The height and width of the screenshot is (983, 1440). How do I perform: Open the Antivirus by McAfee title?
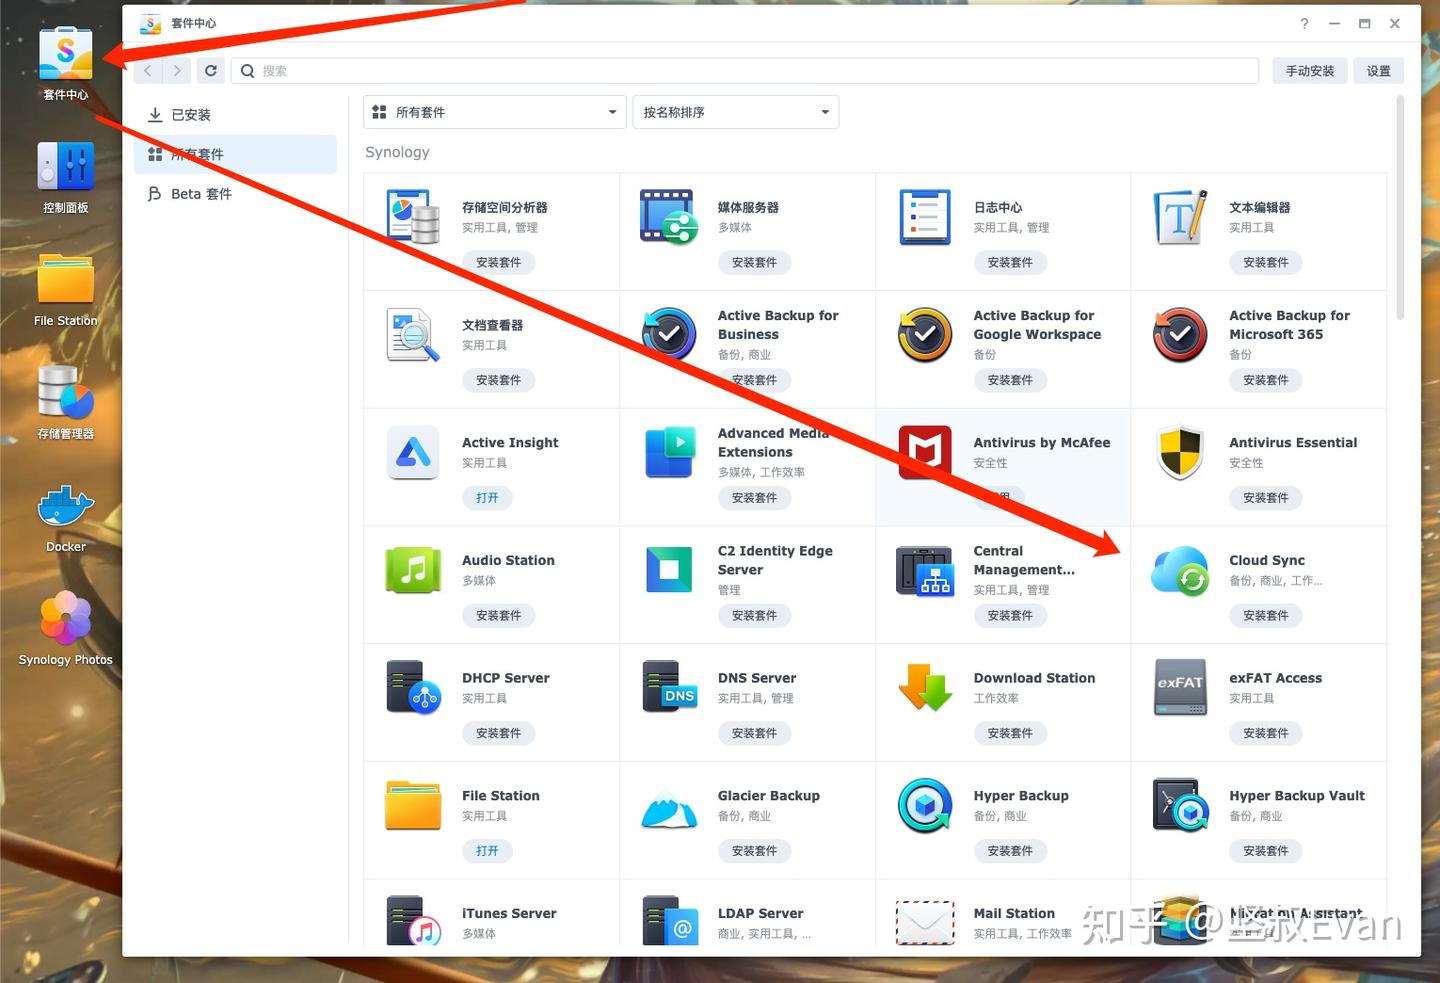[x=1042, y=443]
